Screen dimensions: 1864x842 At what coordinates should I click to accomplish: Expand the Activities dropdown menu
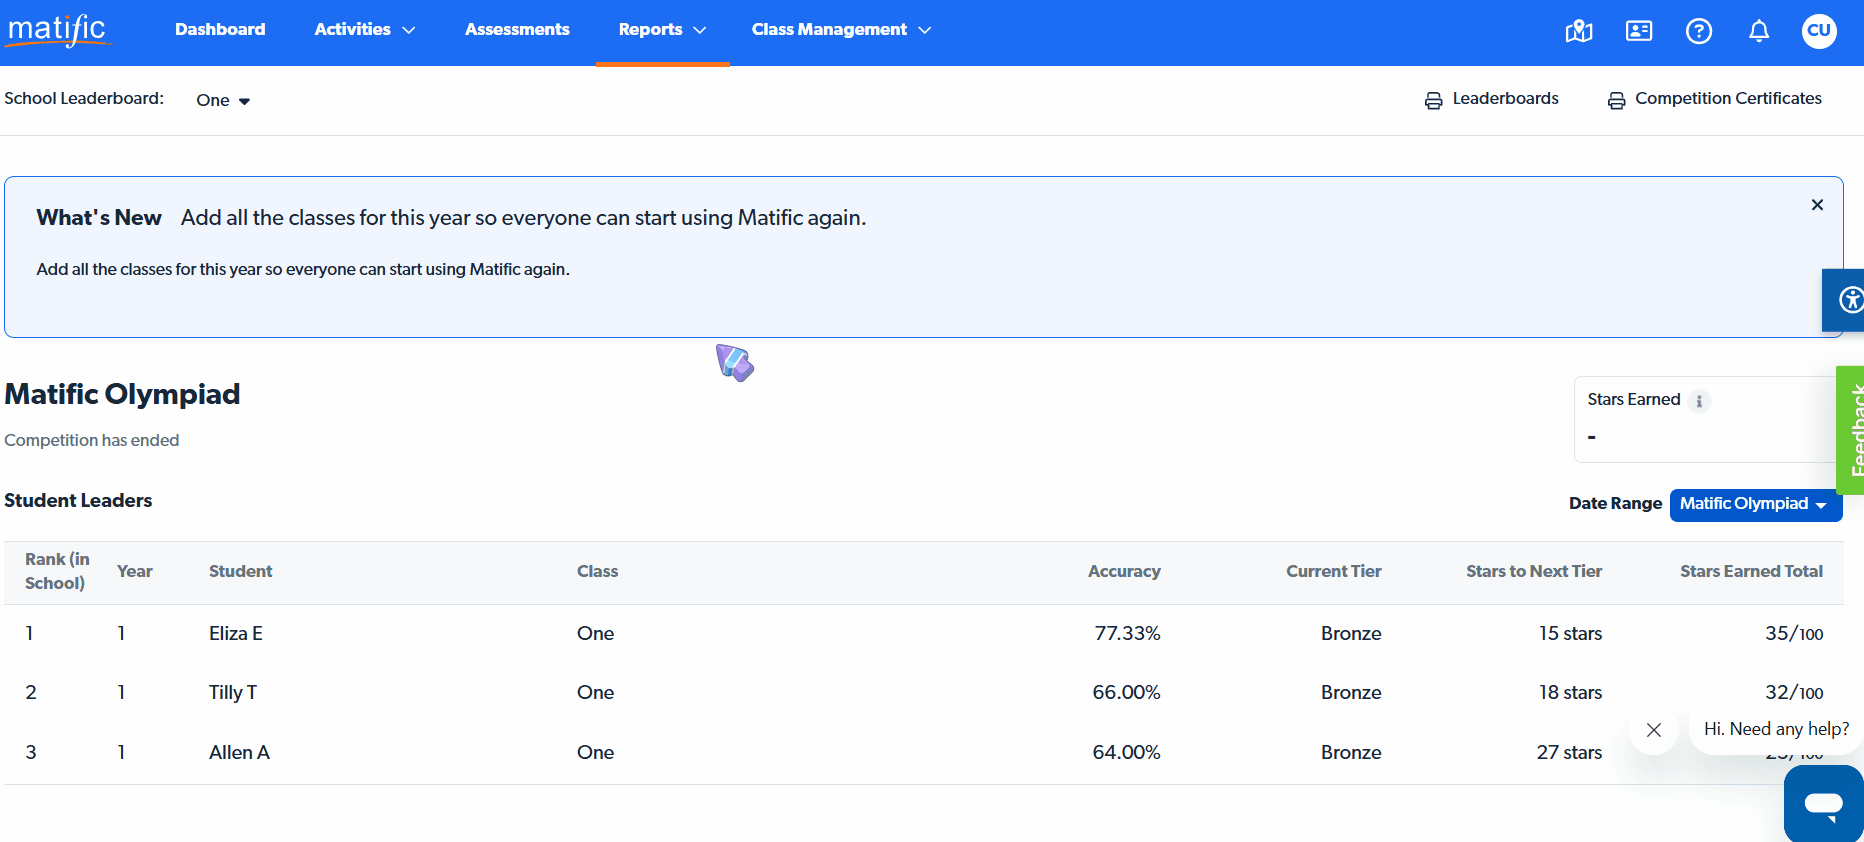click(364, 30)
